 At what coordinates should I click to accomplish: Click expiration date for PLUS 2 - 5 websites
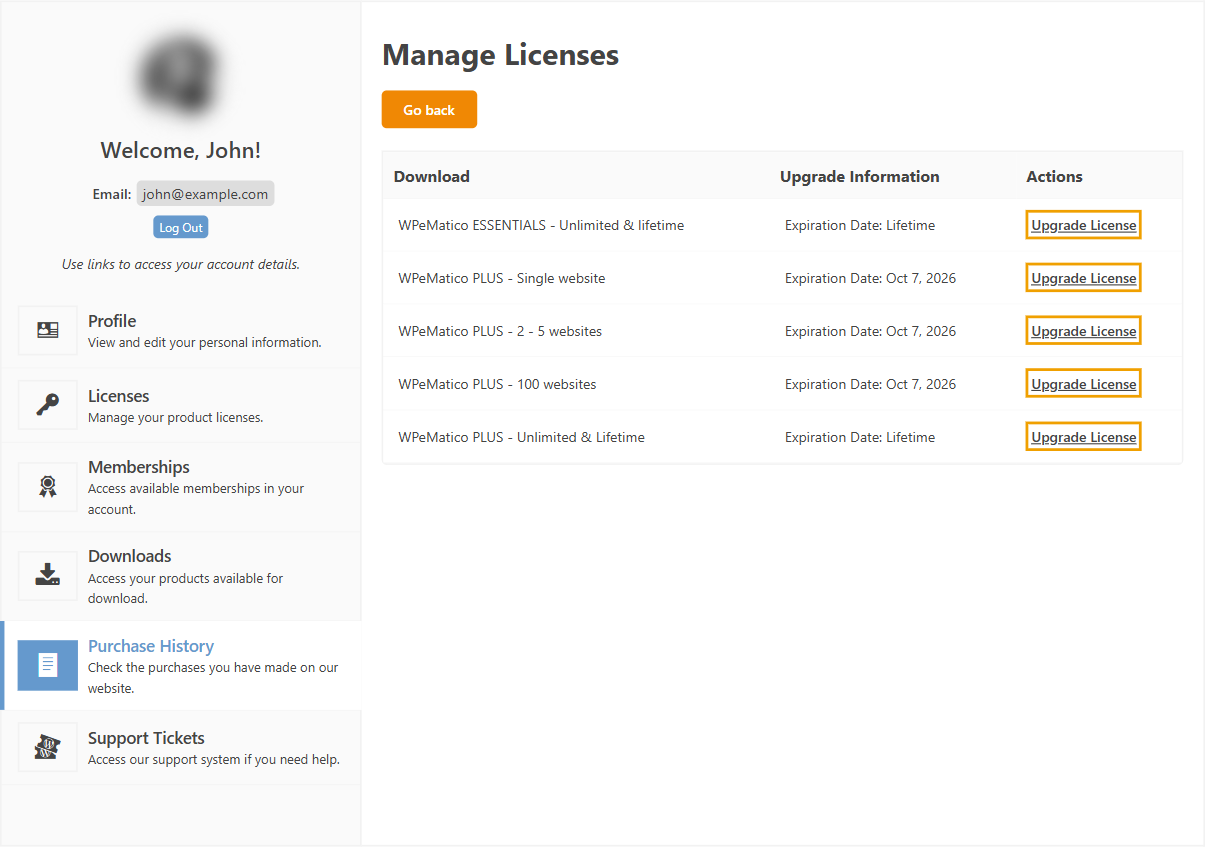870,331
